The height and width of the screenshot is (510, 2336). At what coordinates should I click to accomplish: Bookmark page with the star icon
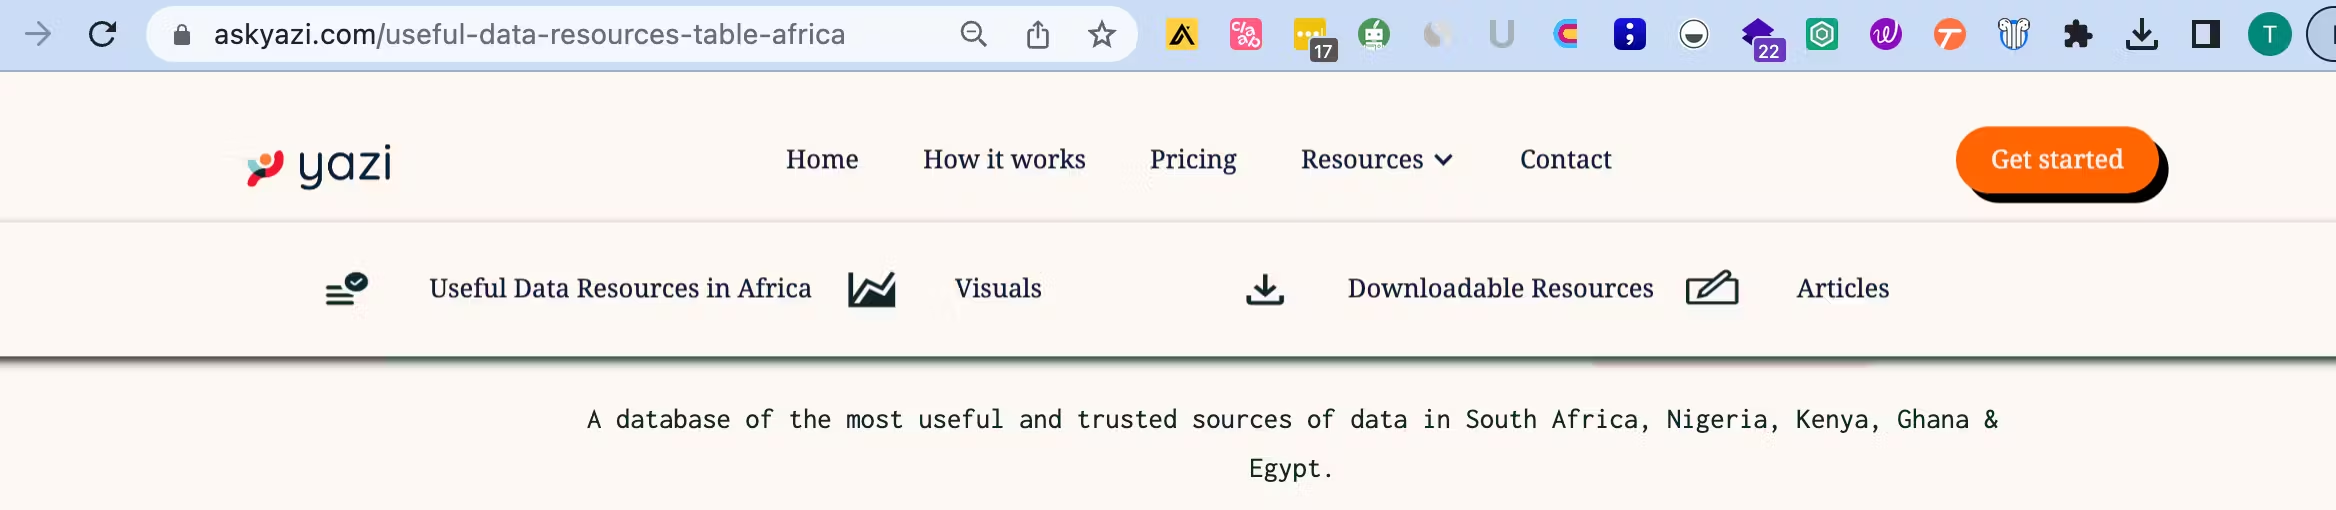pyautogui.click(x=1101, y=35)
